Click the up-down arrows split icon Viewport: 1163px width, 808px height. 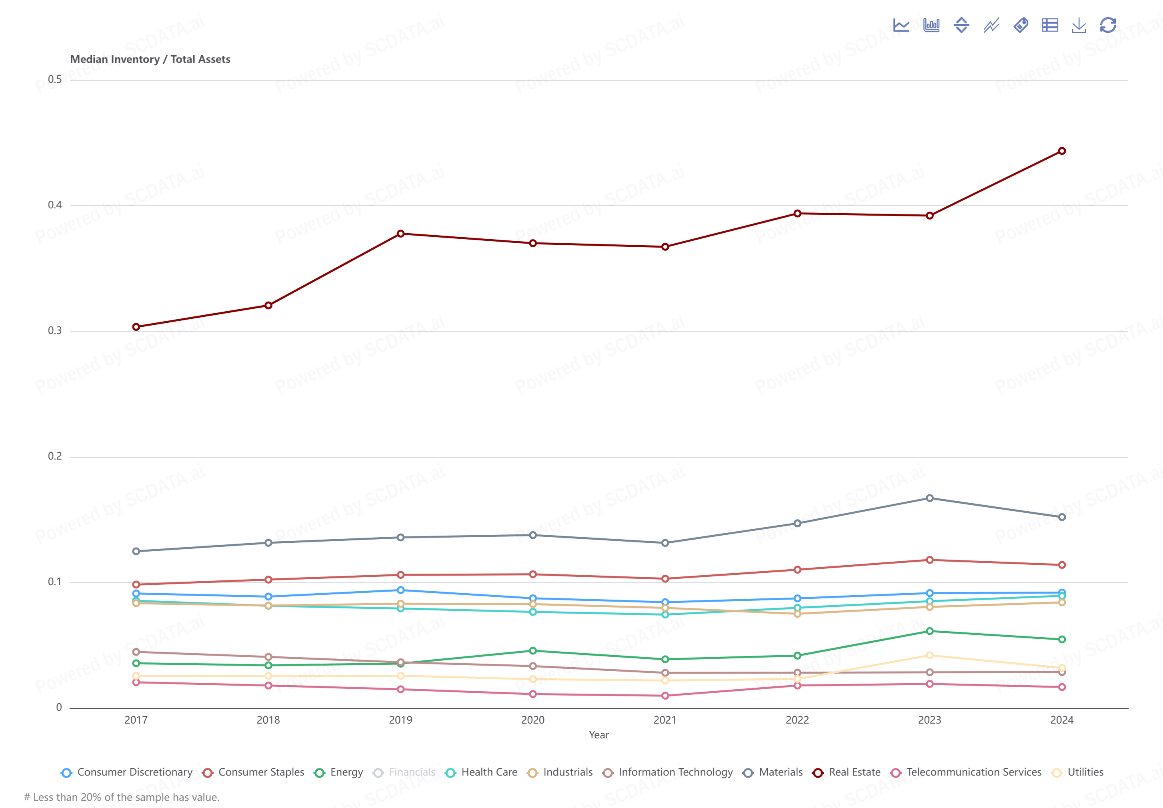[961, 25]
